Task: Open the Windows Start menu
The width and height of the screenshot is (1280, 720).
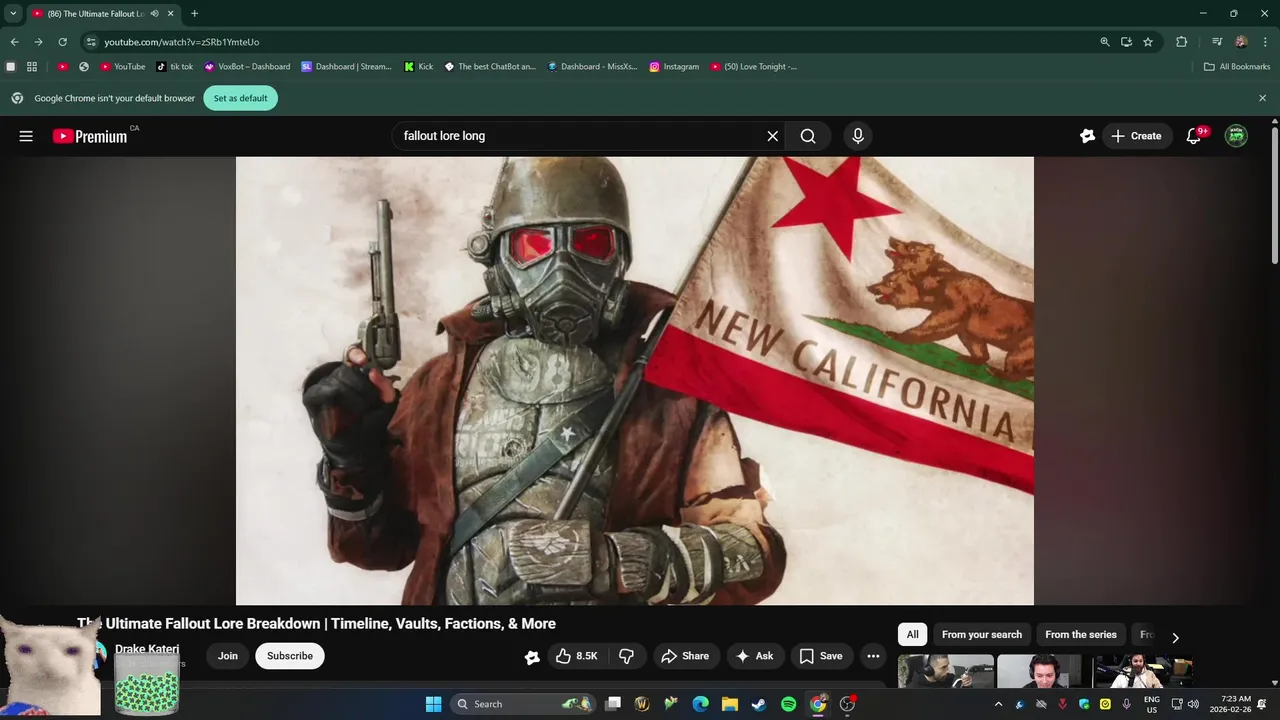Action: 433,704
